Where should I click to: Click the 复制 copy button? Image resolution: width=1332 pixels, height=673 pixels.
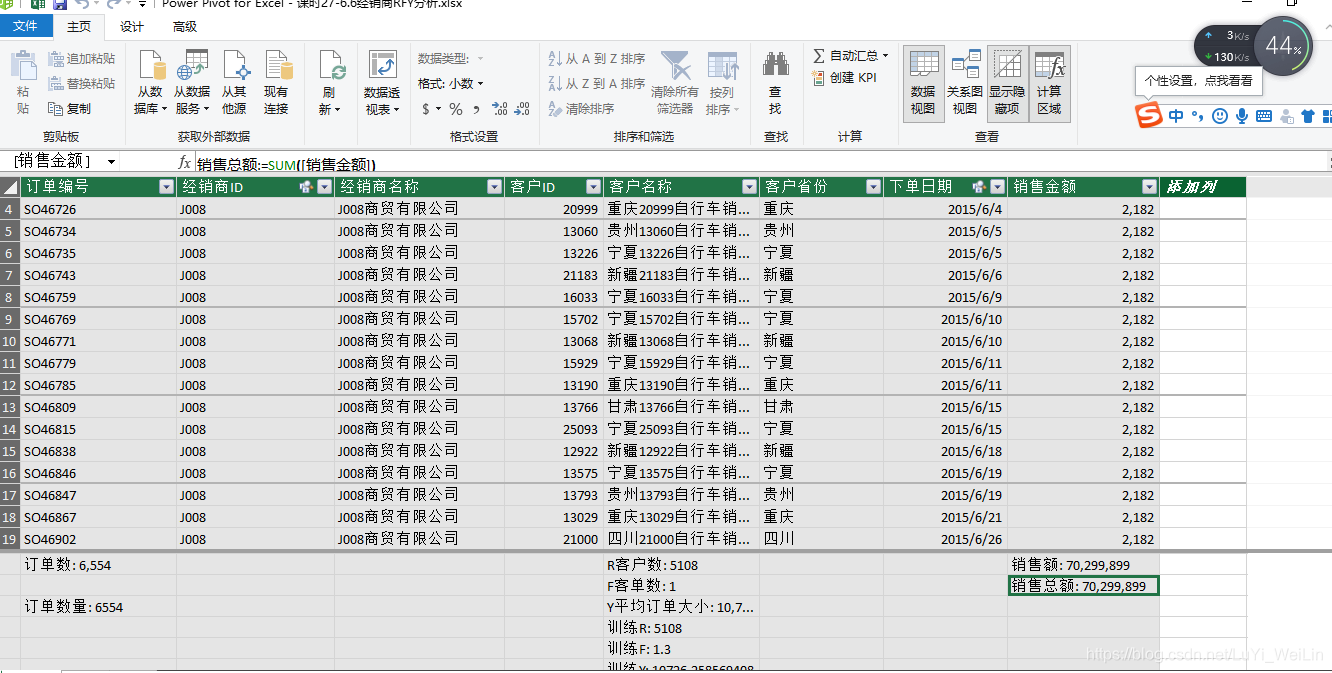click(x=69, y=108)
